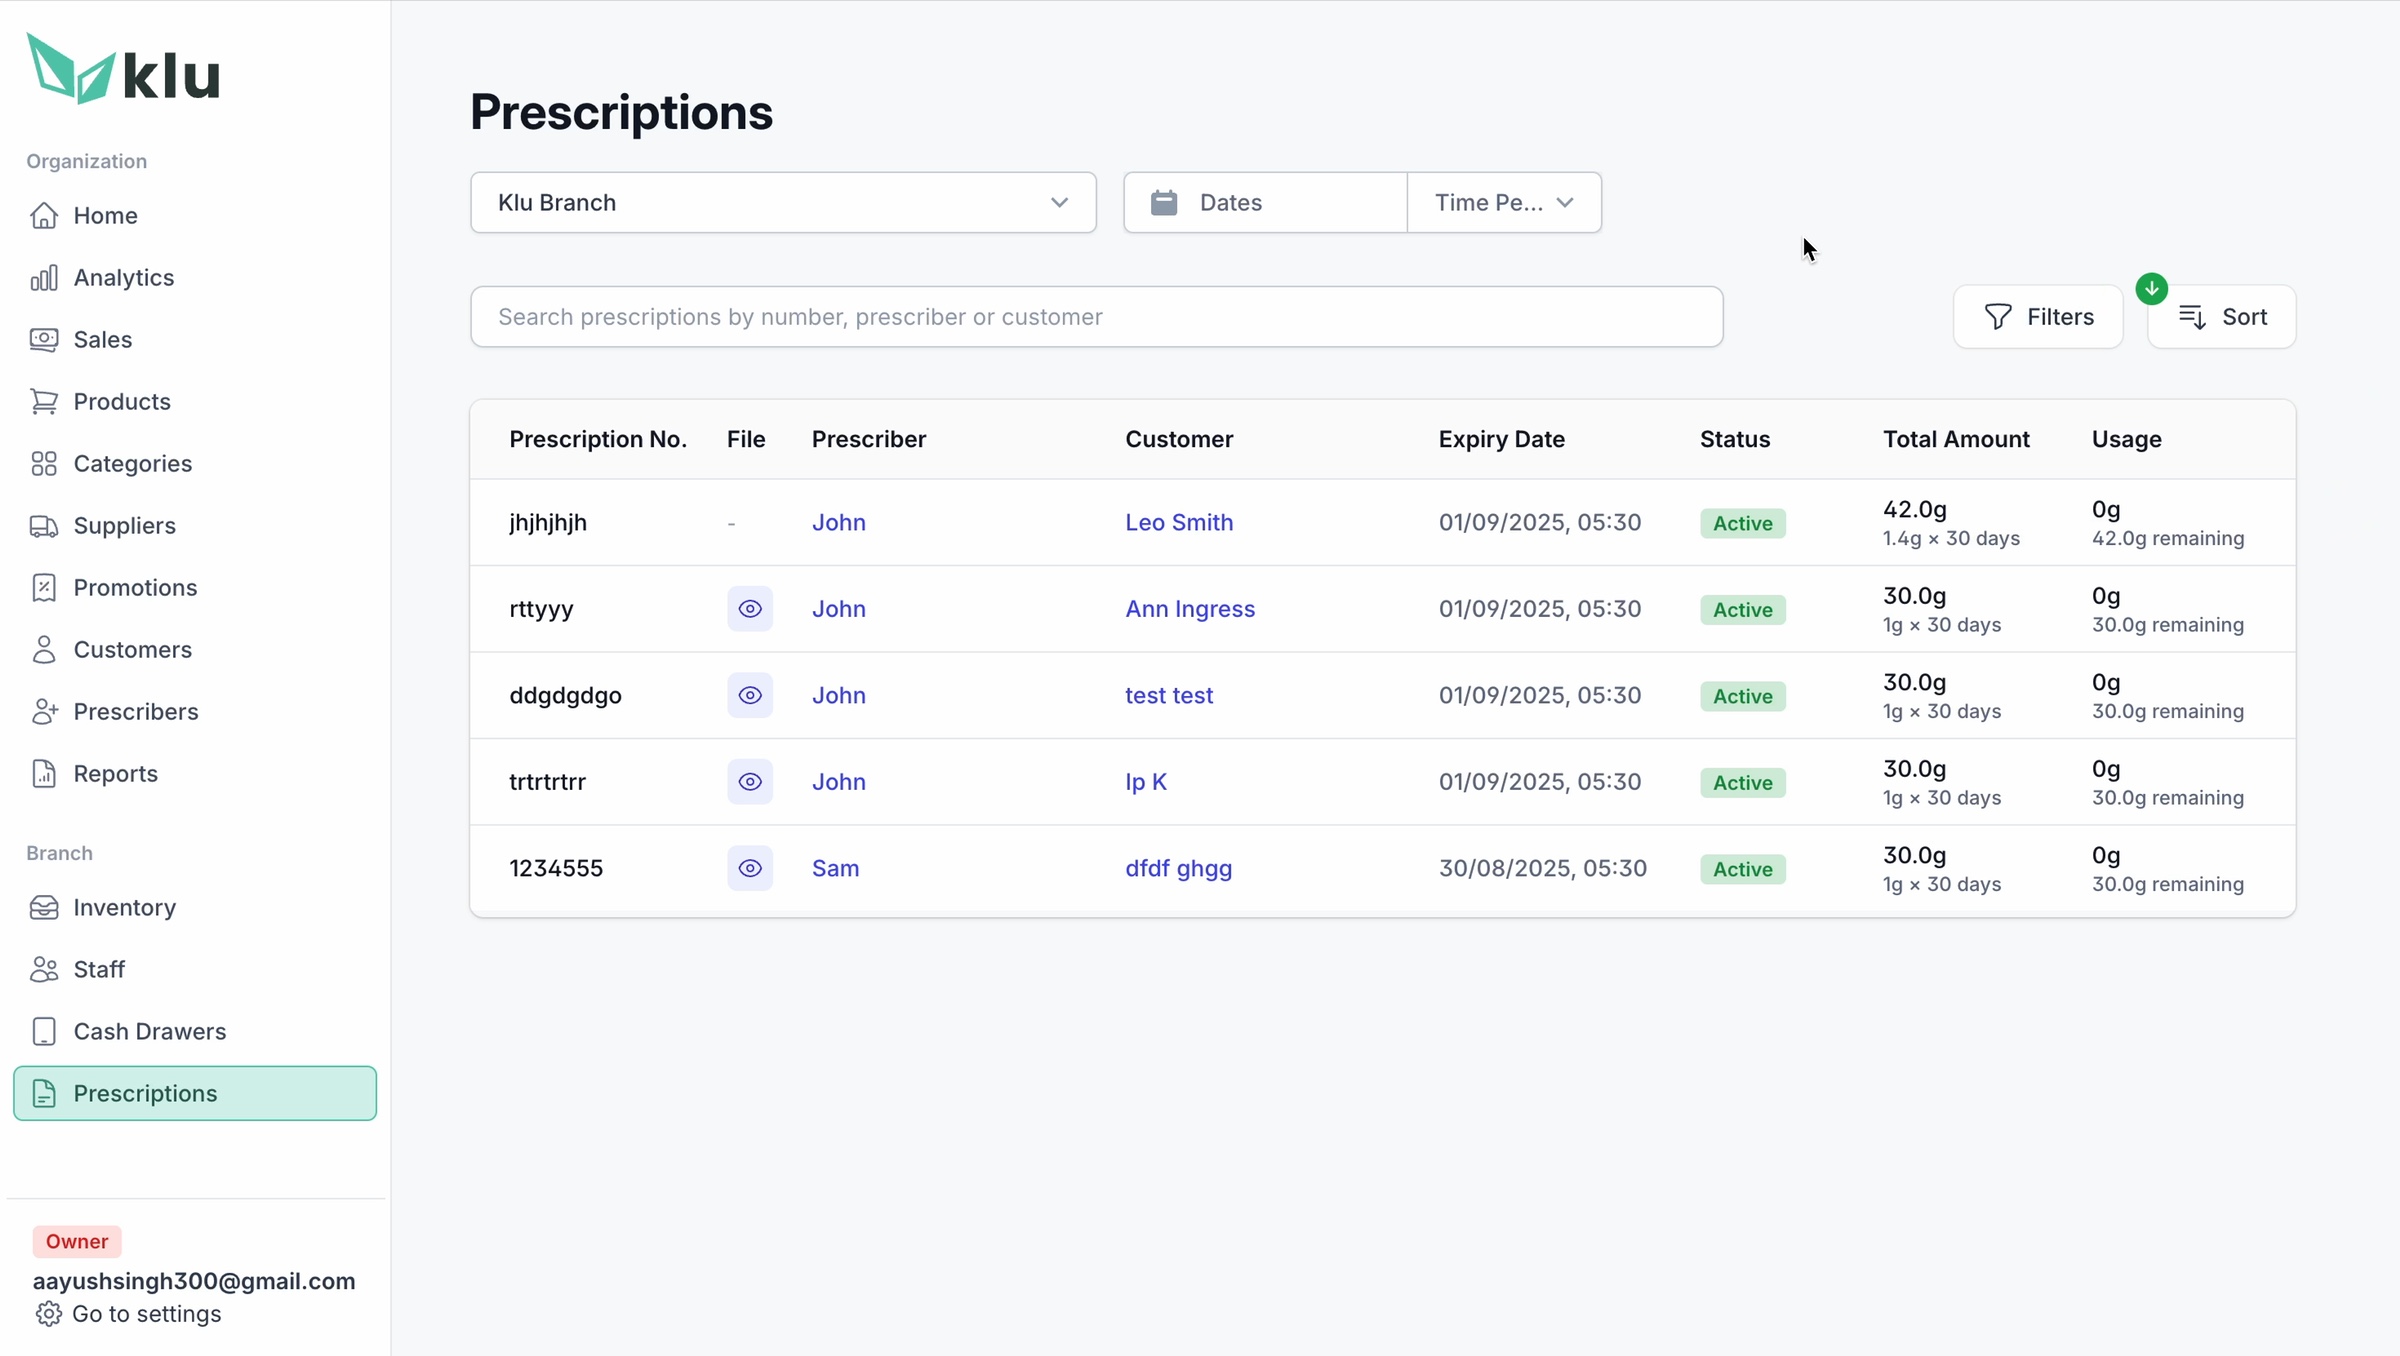The image size is (2400, 1356).
Task: Click the green descending arrow badge
Action: coord(2152,289)
